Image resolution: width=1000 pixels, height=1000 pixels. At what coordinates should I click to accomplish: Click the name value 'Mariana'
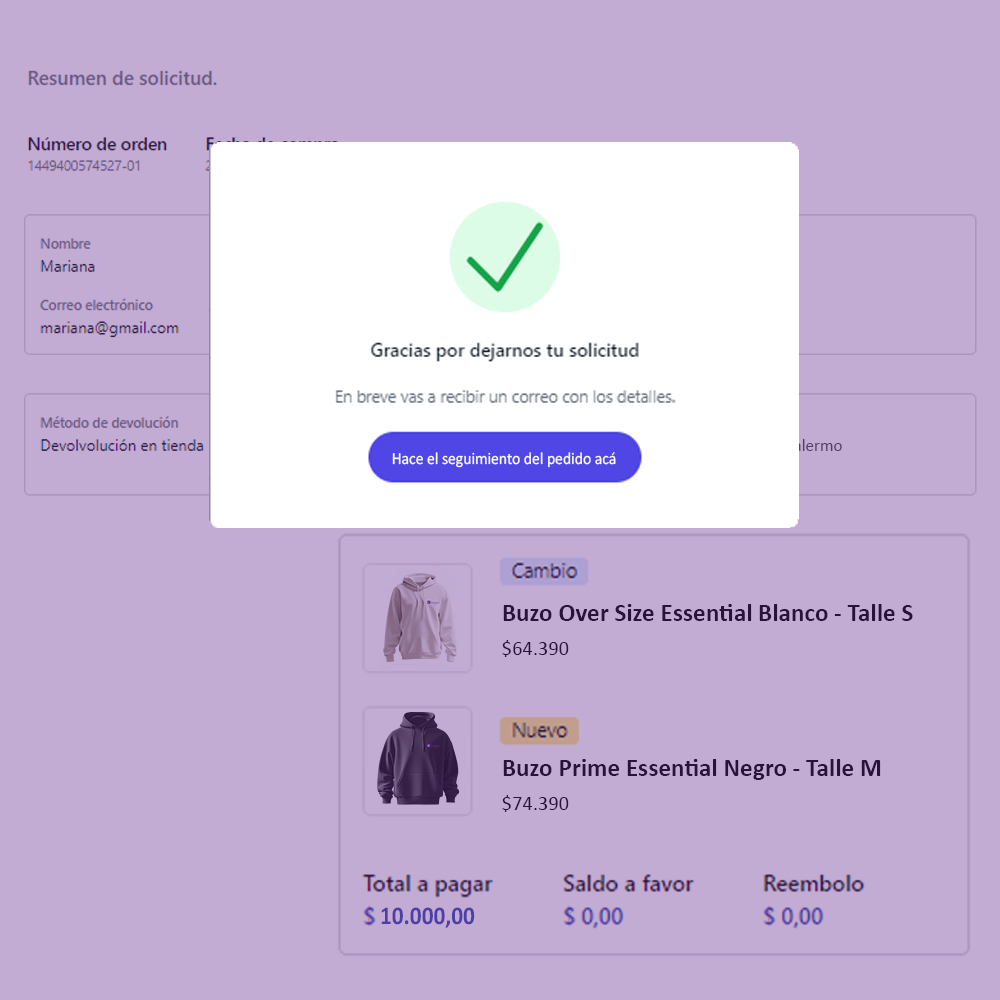(x=68, y=267)
